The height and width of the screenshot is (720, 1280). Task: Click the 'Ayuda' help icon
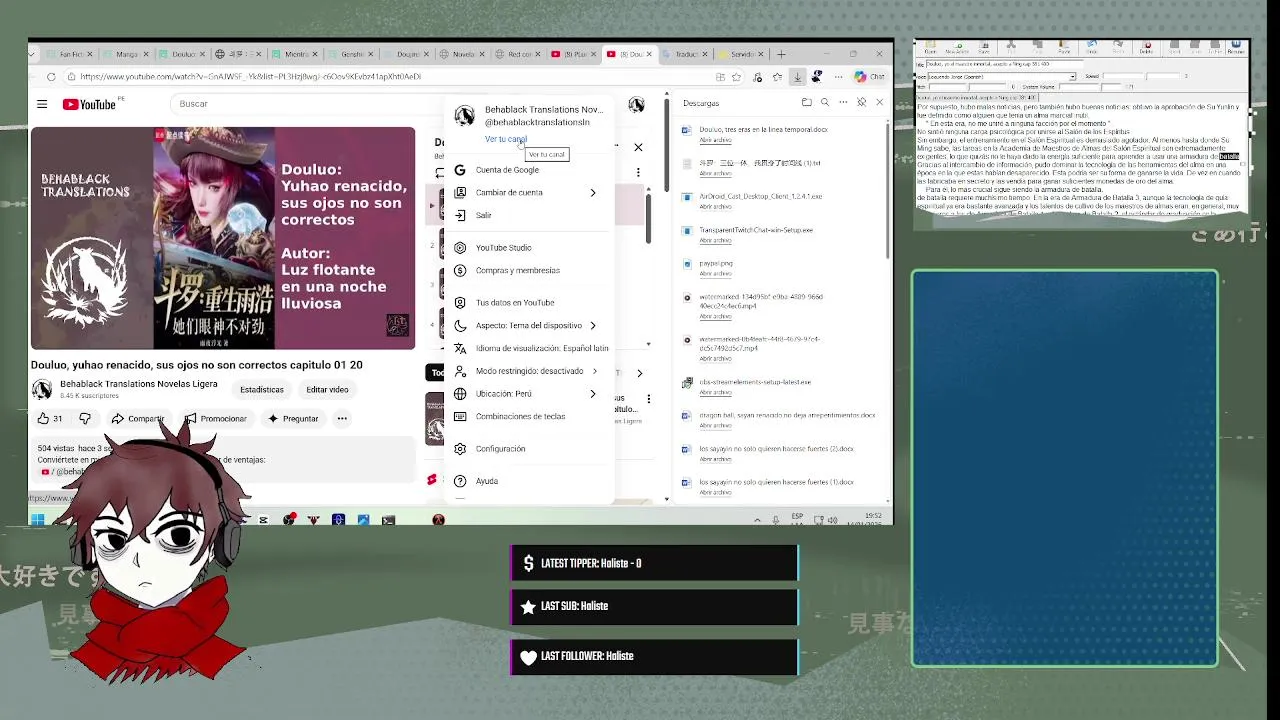click(x=460, y=481)
